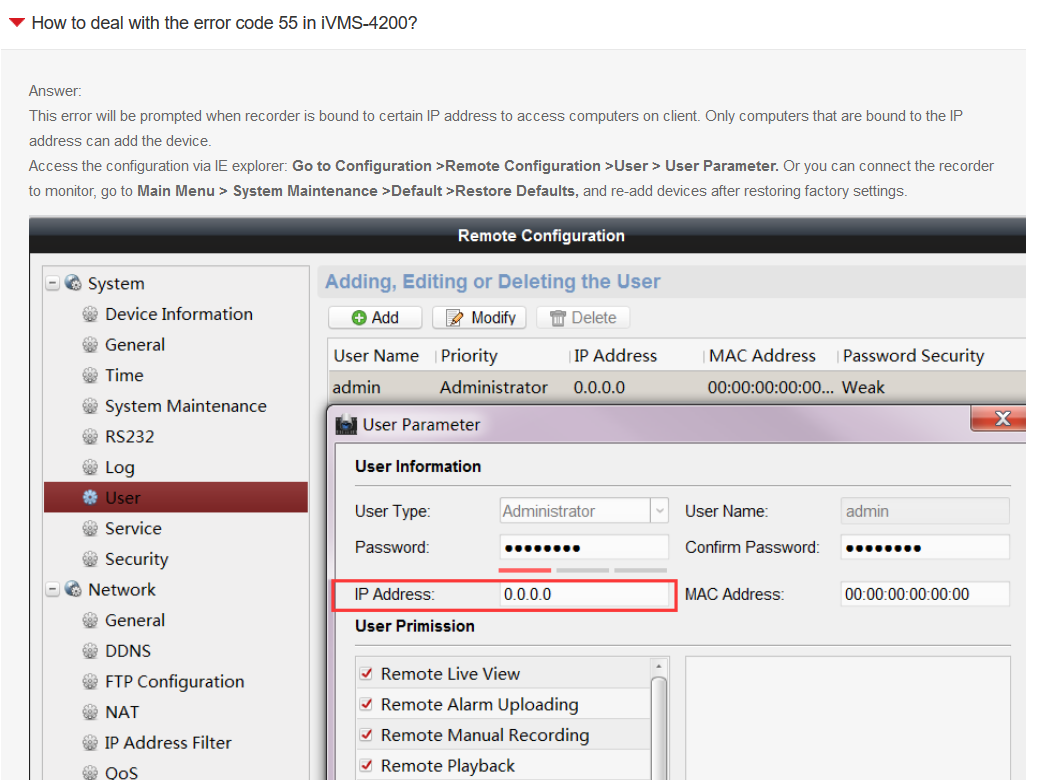The height and width of the screenshot is (780, 1037).
Task: Click the Delete trash can icon
Action: (558, 318)
